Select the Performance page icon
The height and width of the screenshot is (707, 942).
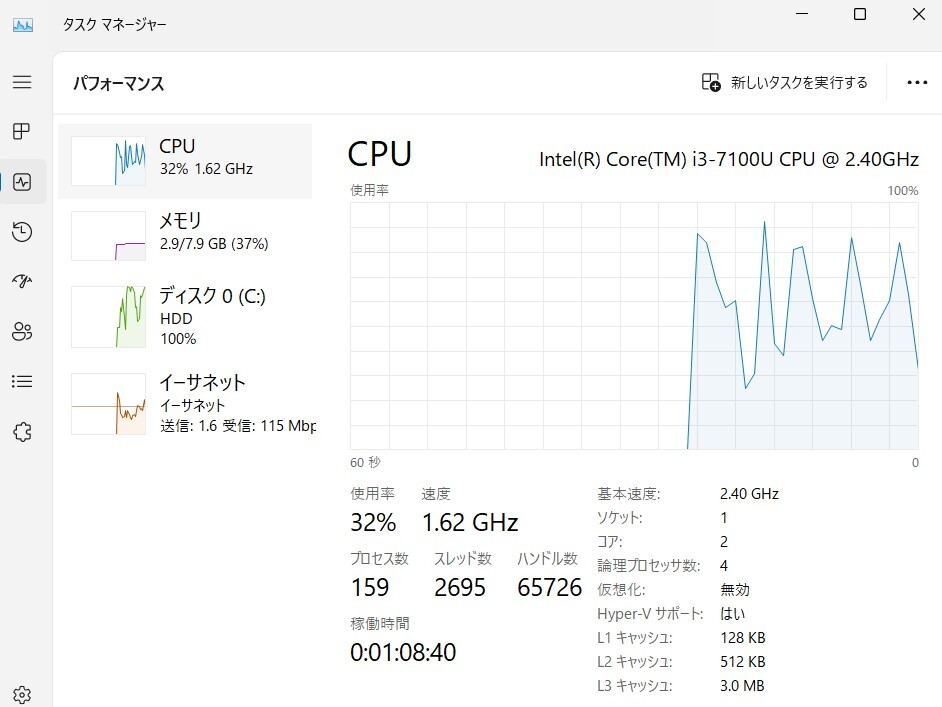click(x=22, y=181)
